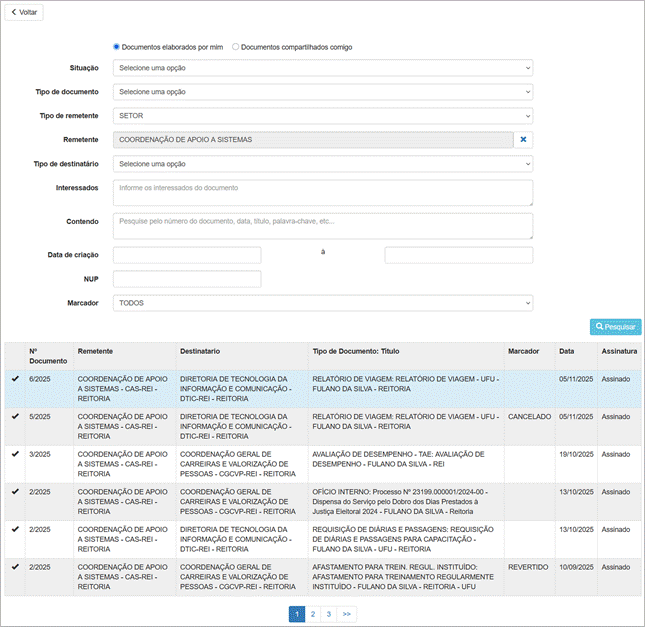Viewport: 645px width, 627px height.
Task: Click checkmark on Requisição de Diárias row
Action: (x=15, y=529)
